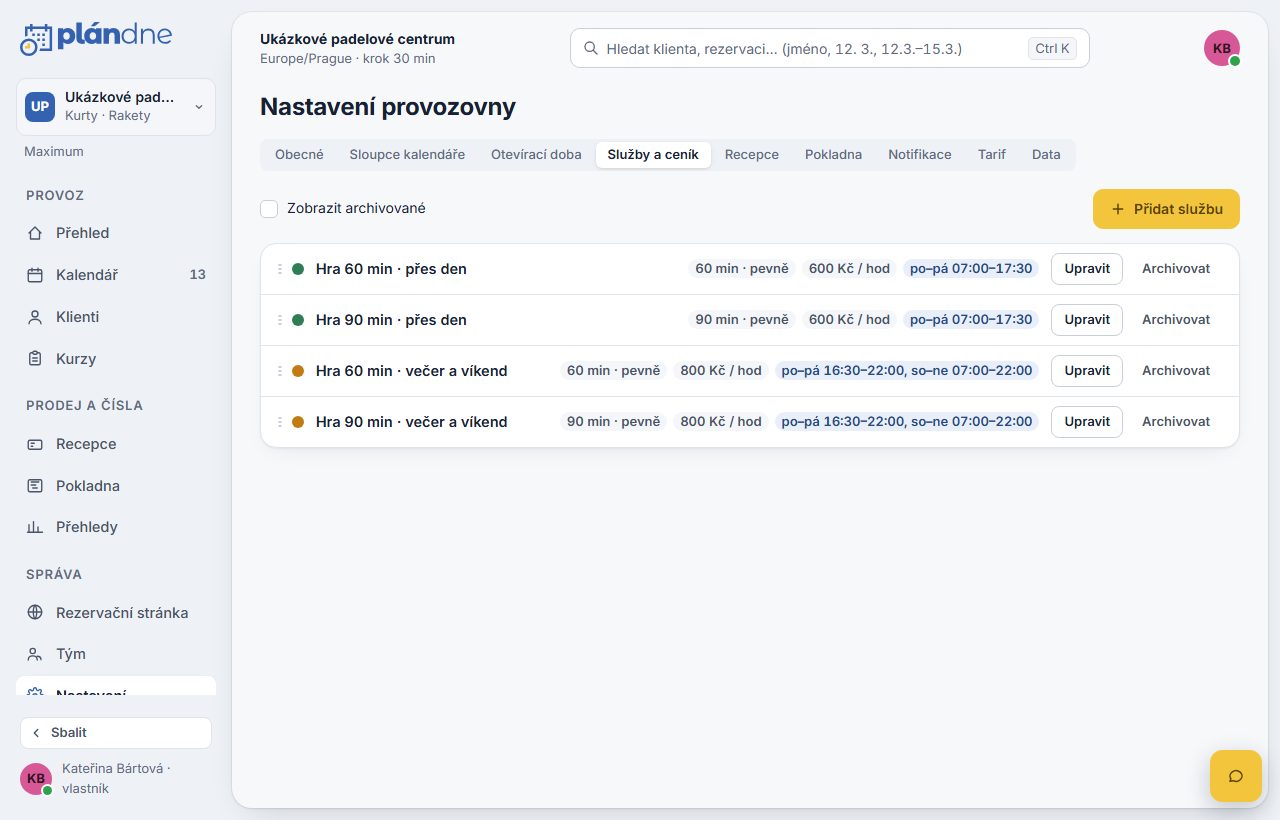Collapse the sidebar with Sbalit

116,733
